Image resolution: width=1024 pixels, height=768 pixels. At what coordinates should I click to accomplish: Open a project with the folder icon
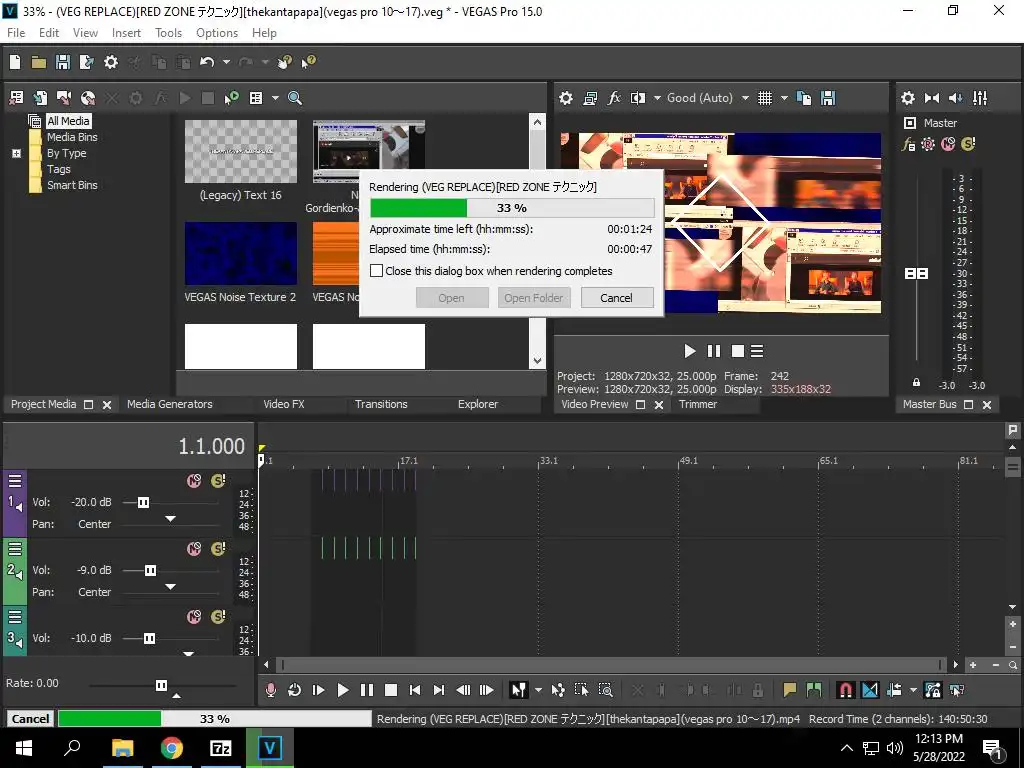click(39, 62)
